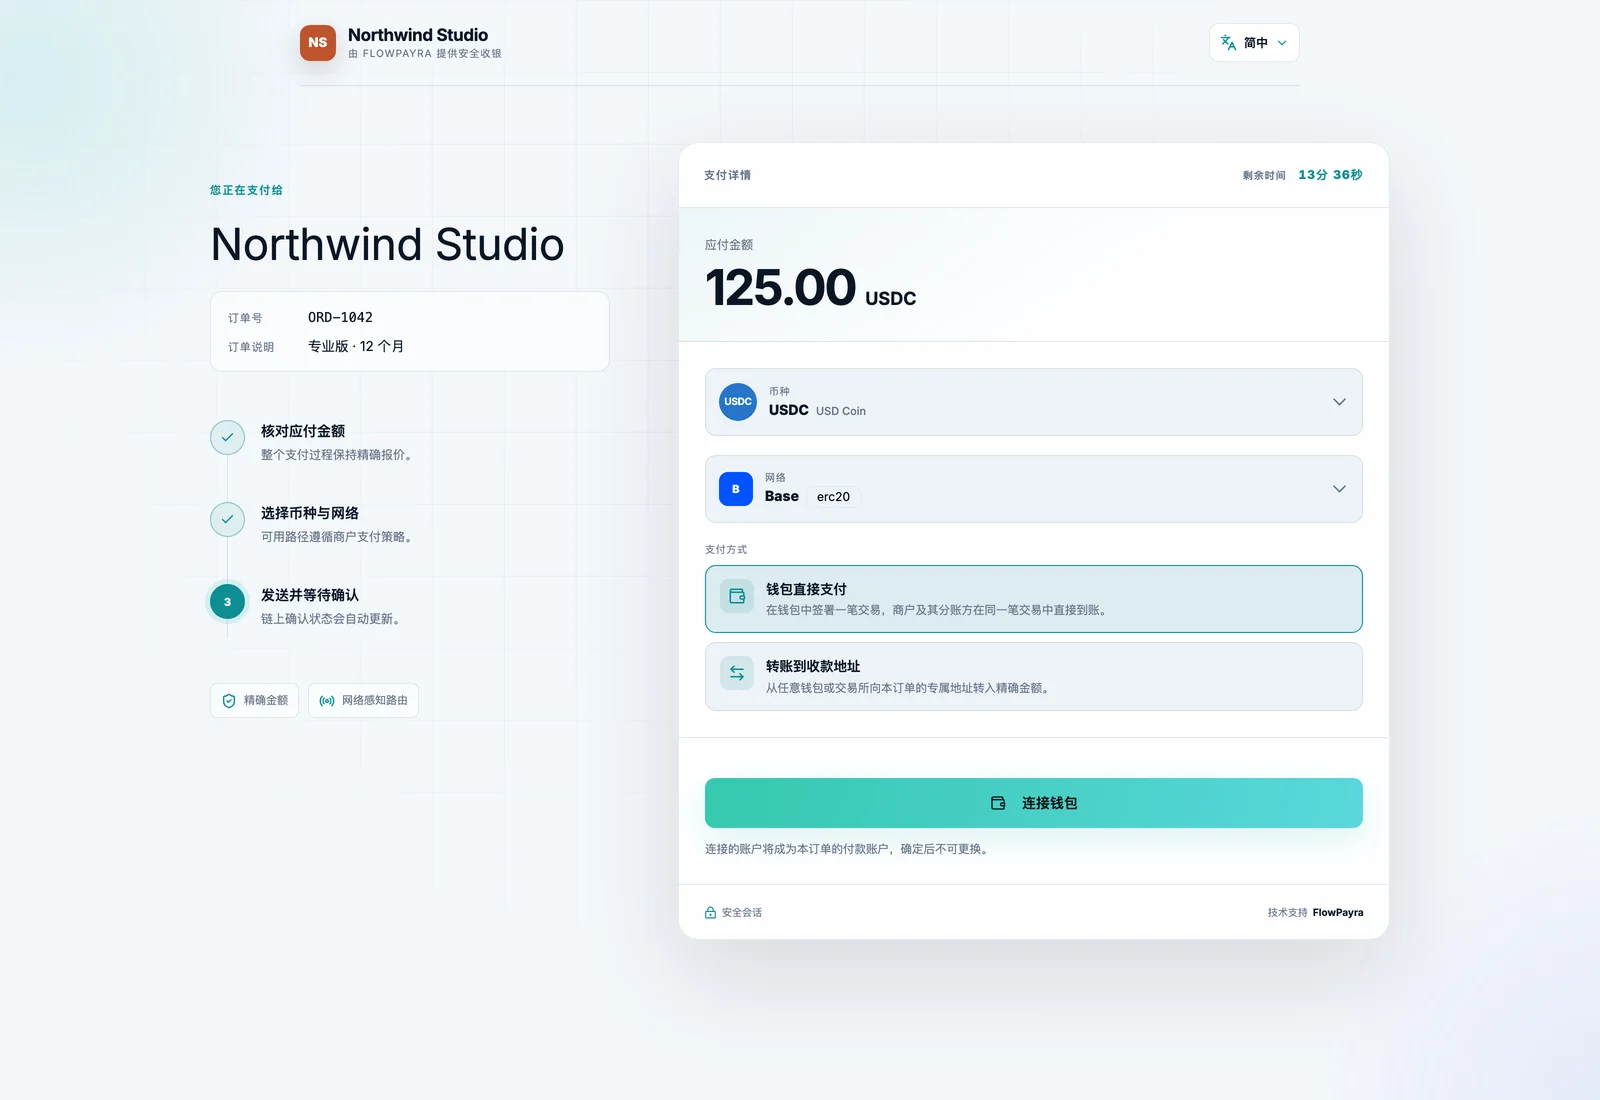Click the erc20 token standard tag
Image resolution: width=1600 pixels, height=1100 pixels.
[x=833, y=497]
